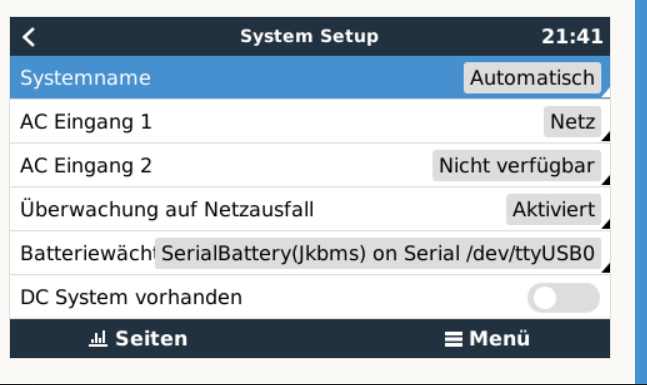Open the Seiten bar chart icon

pos(98,338)
